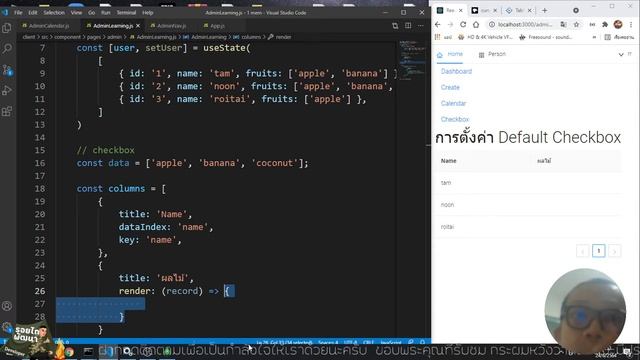Expand the bookmarks overflow chevron
The height and width of the screenshot is (360, 640).
pos(594,37)
